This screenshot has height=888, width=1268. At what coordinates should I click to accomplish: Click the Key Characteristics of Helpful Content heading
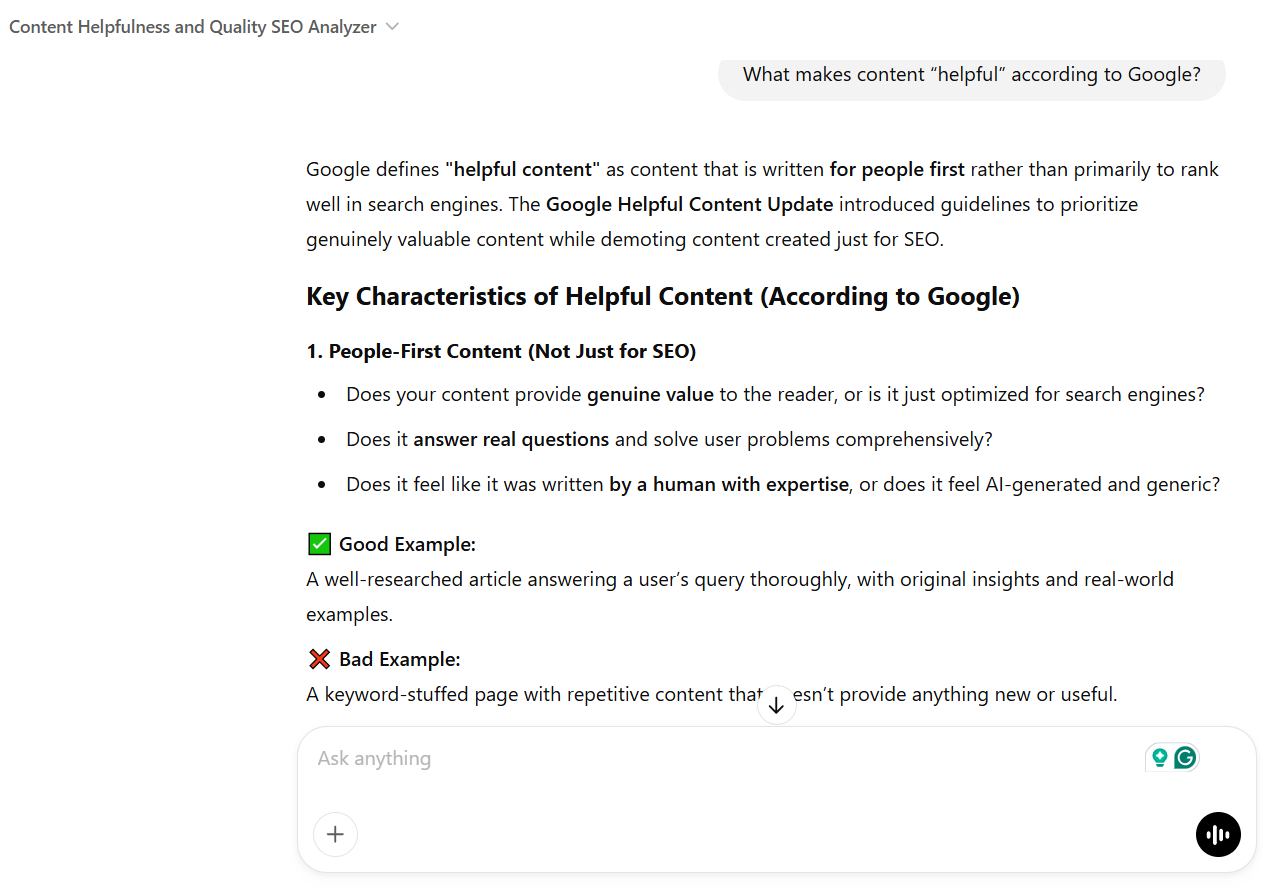point(662,297)
